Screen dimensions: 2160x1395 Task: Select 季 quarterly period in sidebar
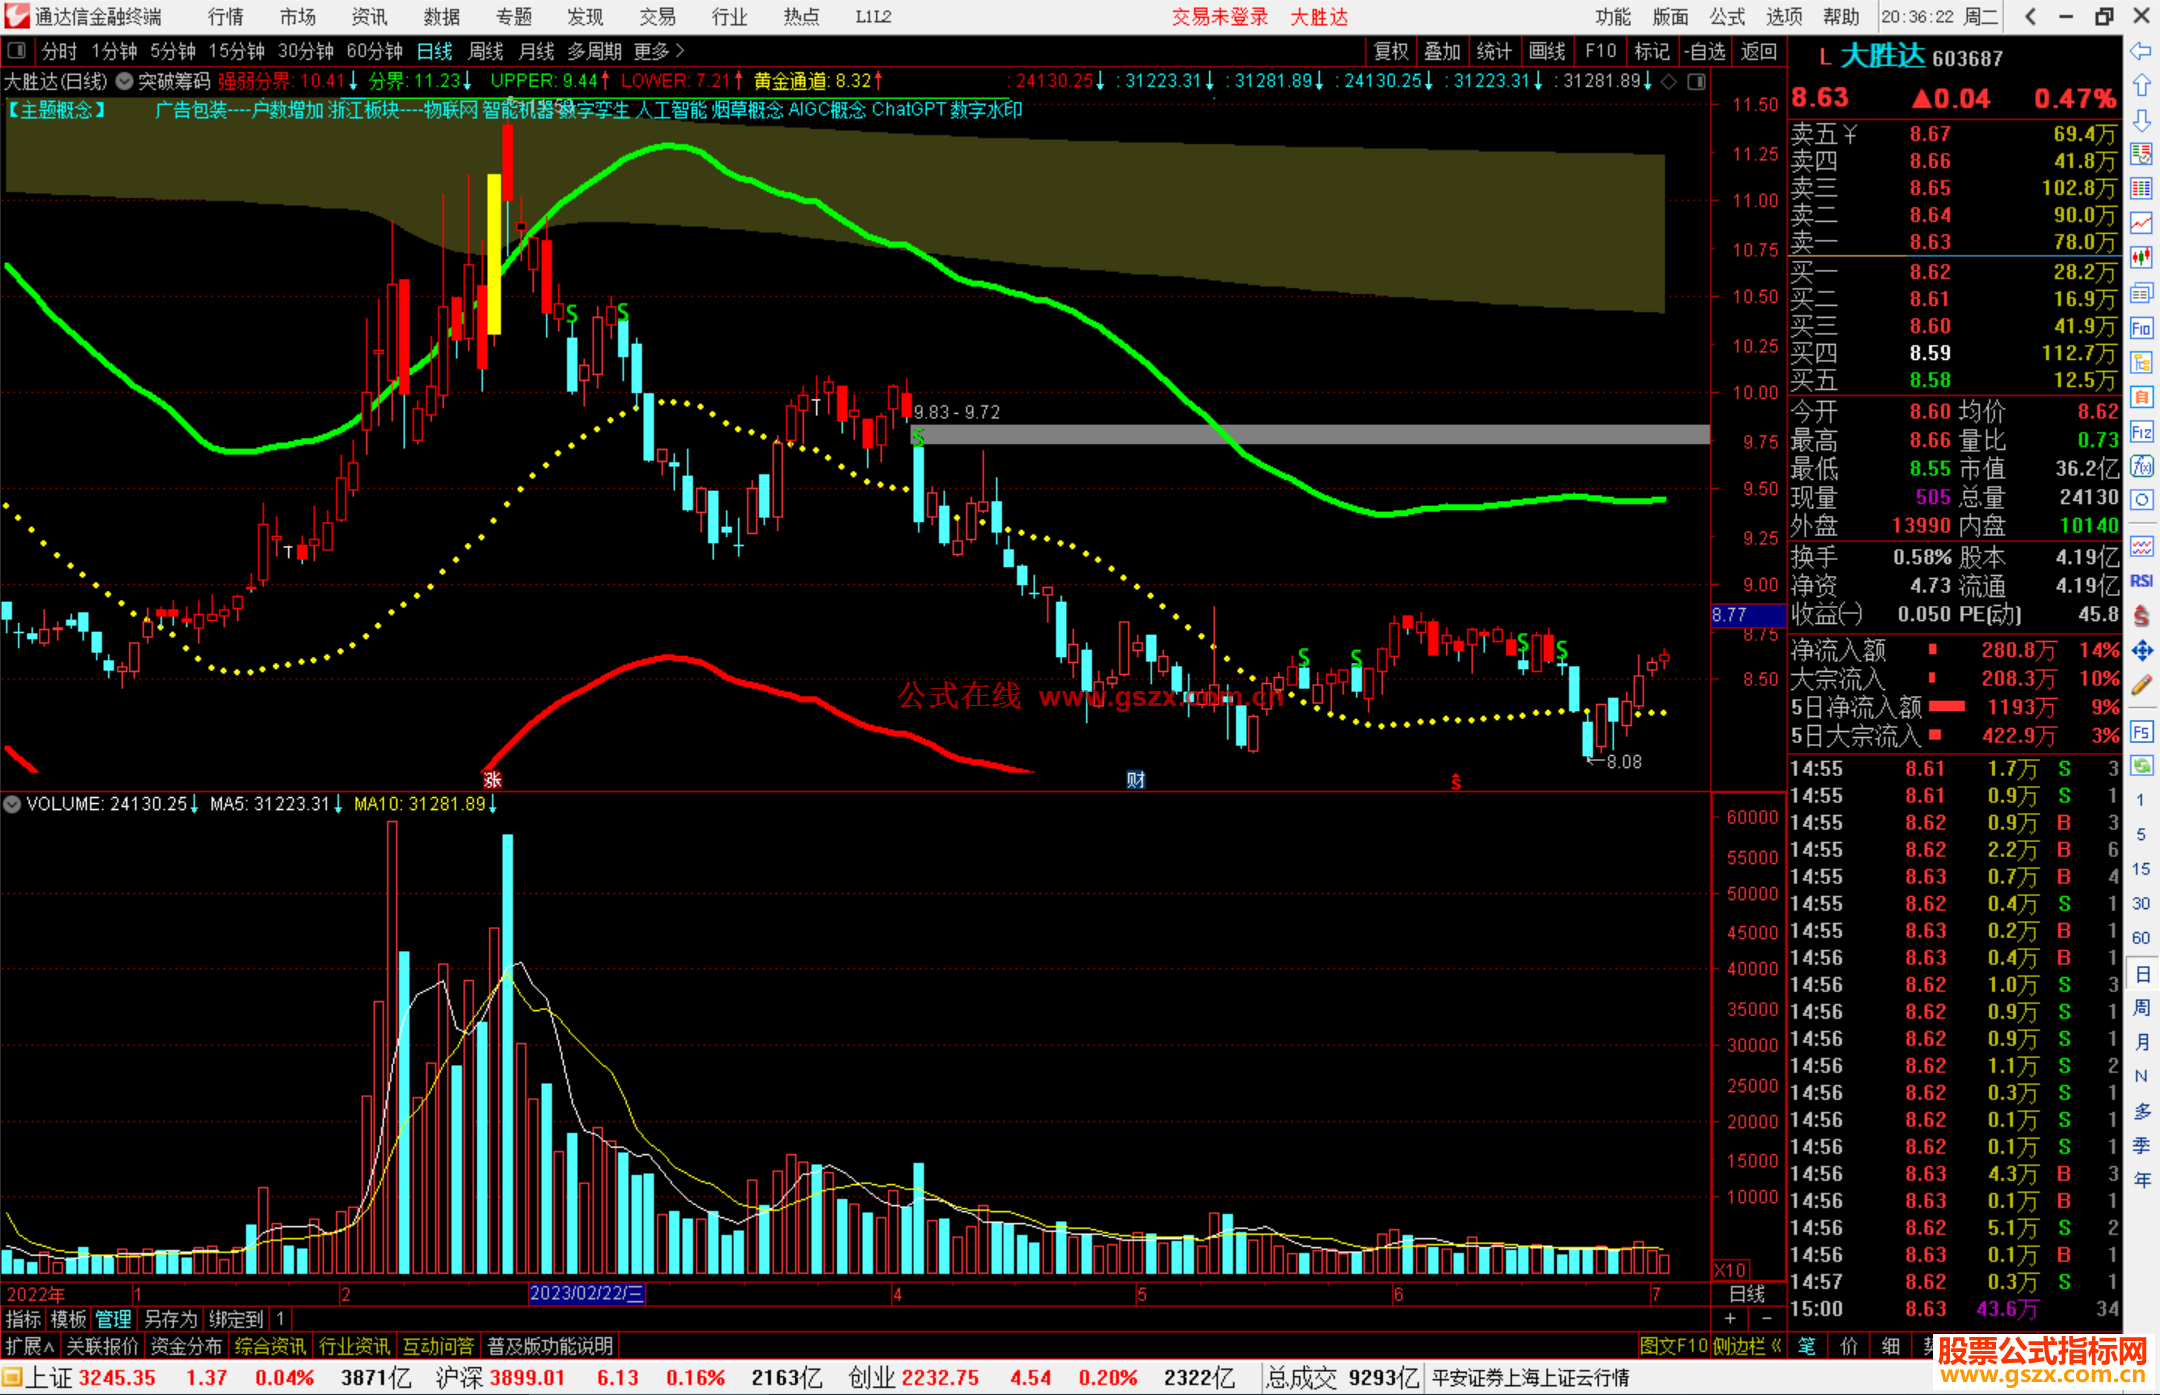[2141, 1146]
